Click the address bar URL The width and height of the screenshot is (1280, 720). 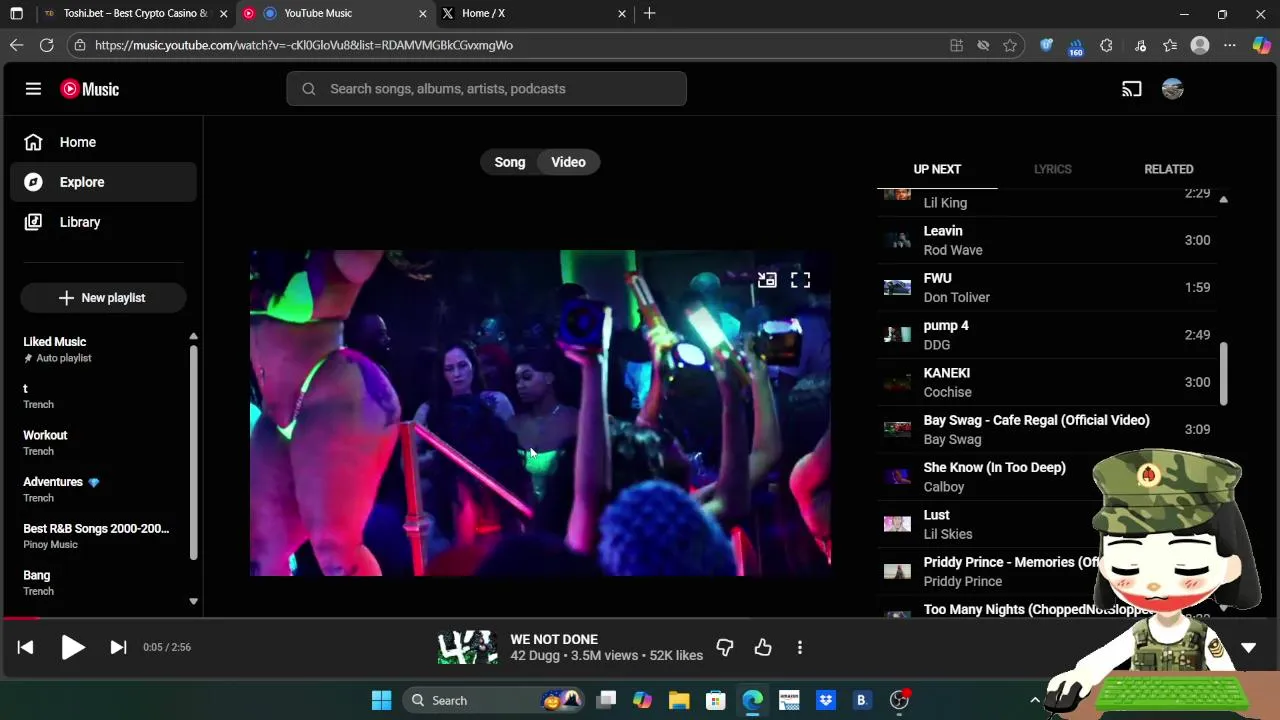point(304,45)
